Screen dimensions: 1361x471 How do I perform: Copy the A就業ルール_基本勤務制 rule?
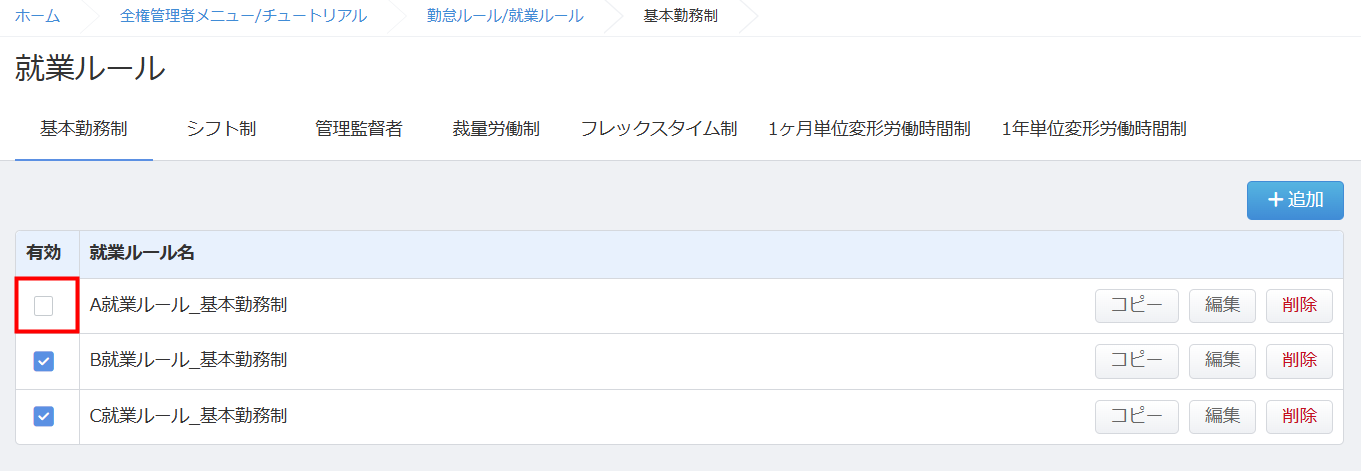tap(1137, 306)
